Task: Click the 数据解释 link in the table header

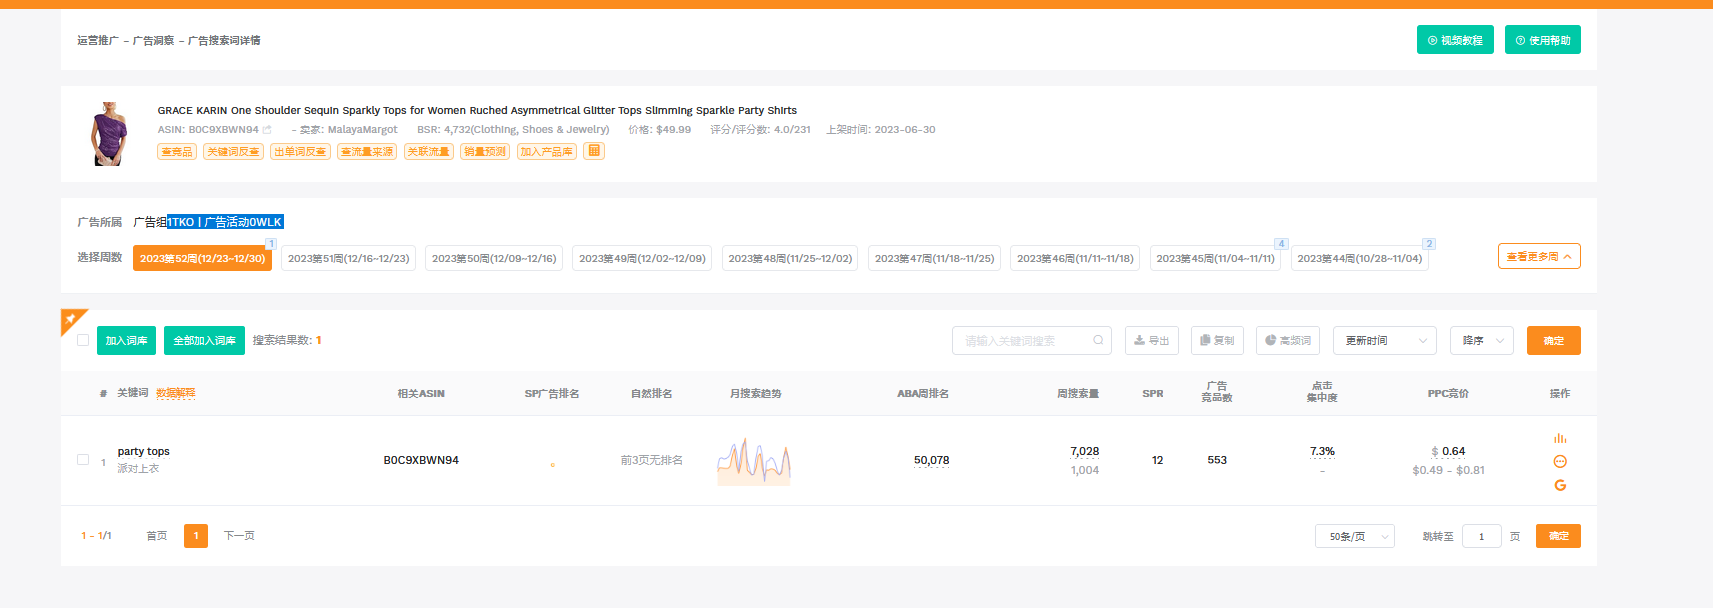Action: [175, 393]
